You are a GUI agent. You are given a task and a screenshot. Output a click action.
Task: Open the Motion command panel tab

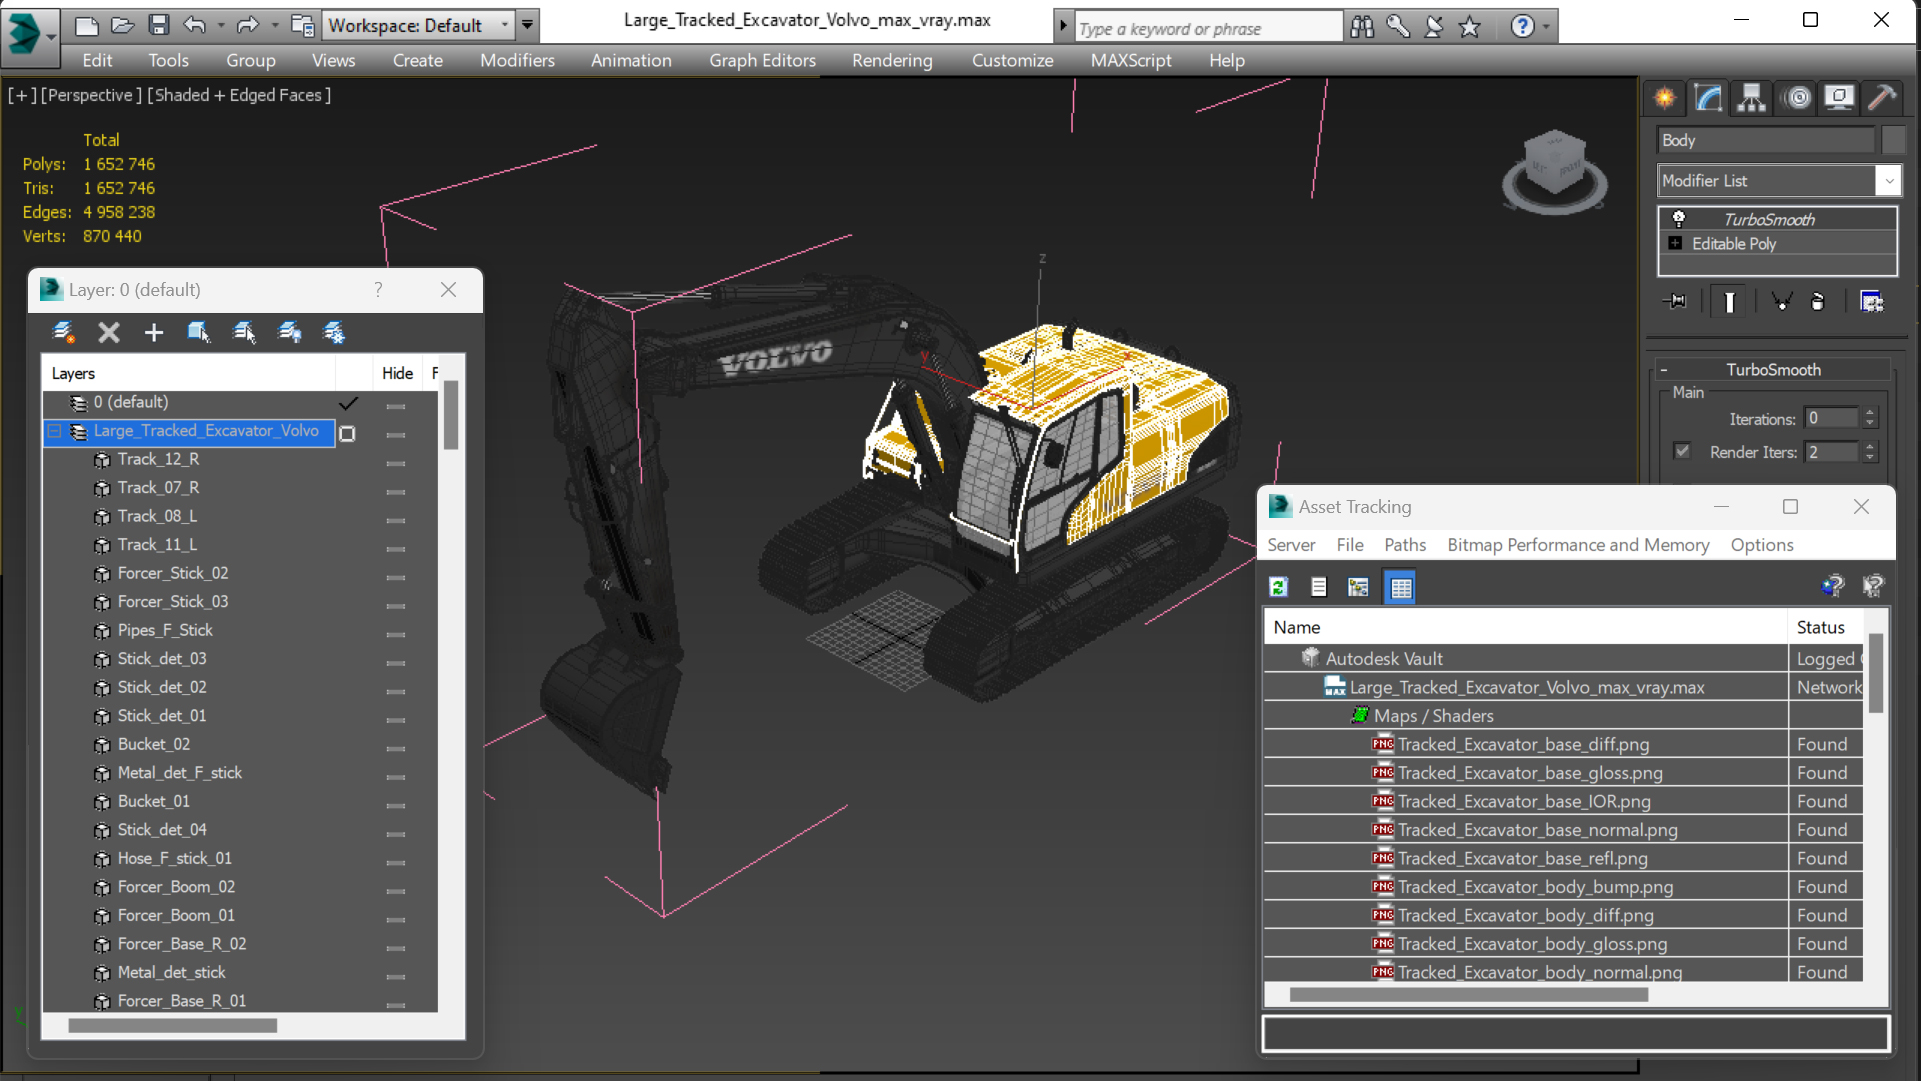pyautogui.click(x=1798, y=97)
